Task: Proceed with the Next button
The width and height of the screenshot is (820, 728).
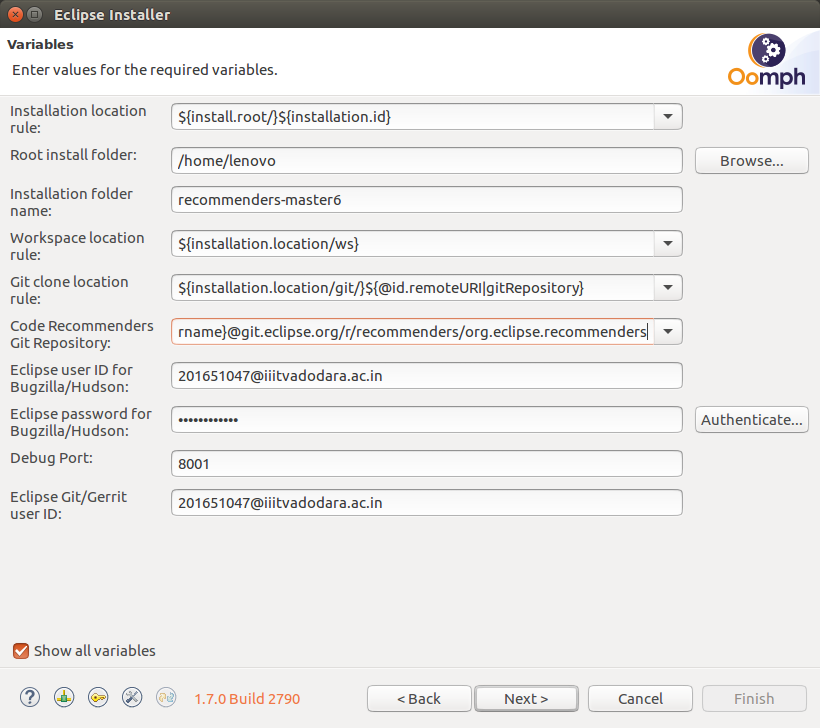Action: (526, 699)
